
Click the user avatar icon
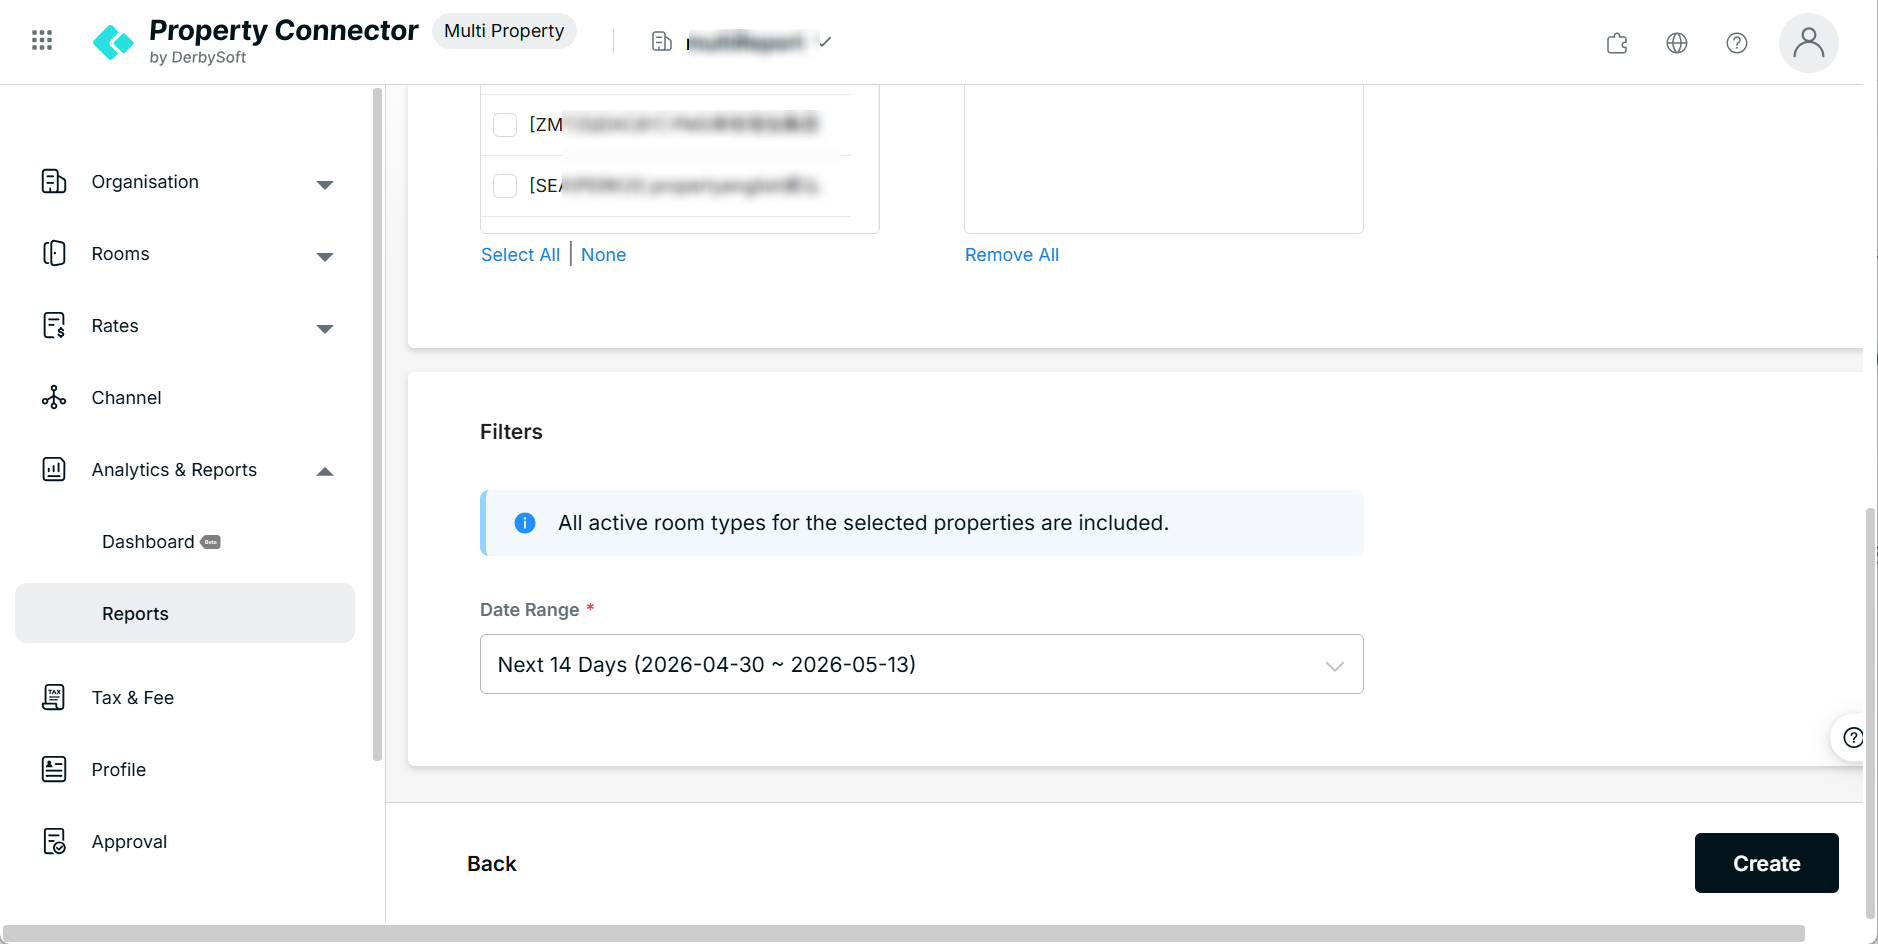point(1808,43)
